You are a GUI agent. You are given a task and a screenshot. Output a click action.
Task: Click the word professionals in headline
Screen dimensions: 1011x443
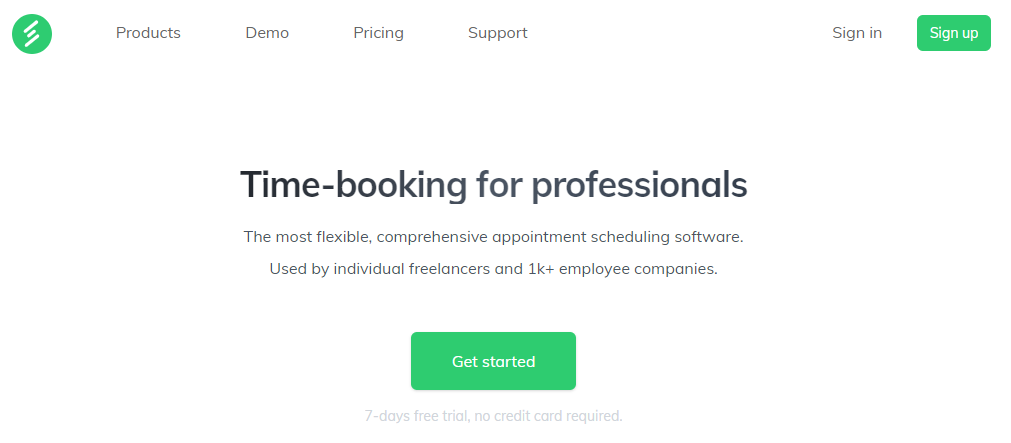coord(639,185)
